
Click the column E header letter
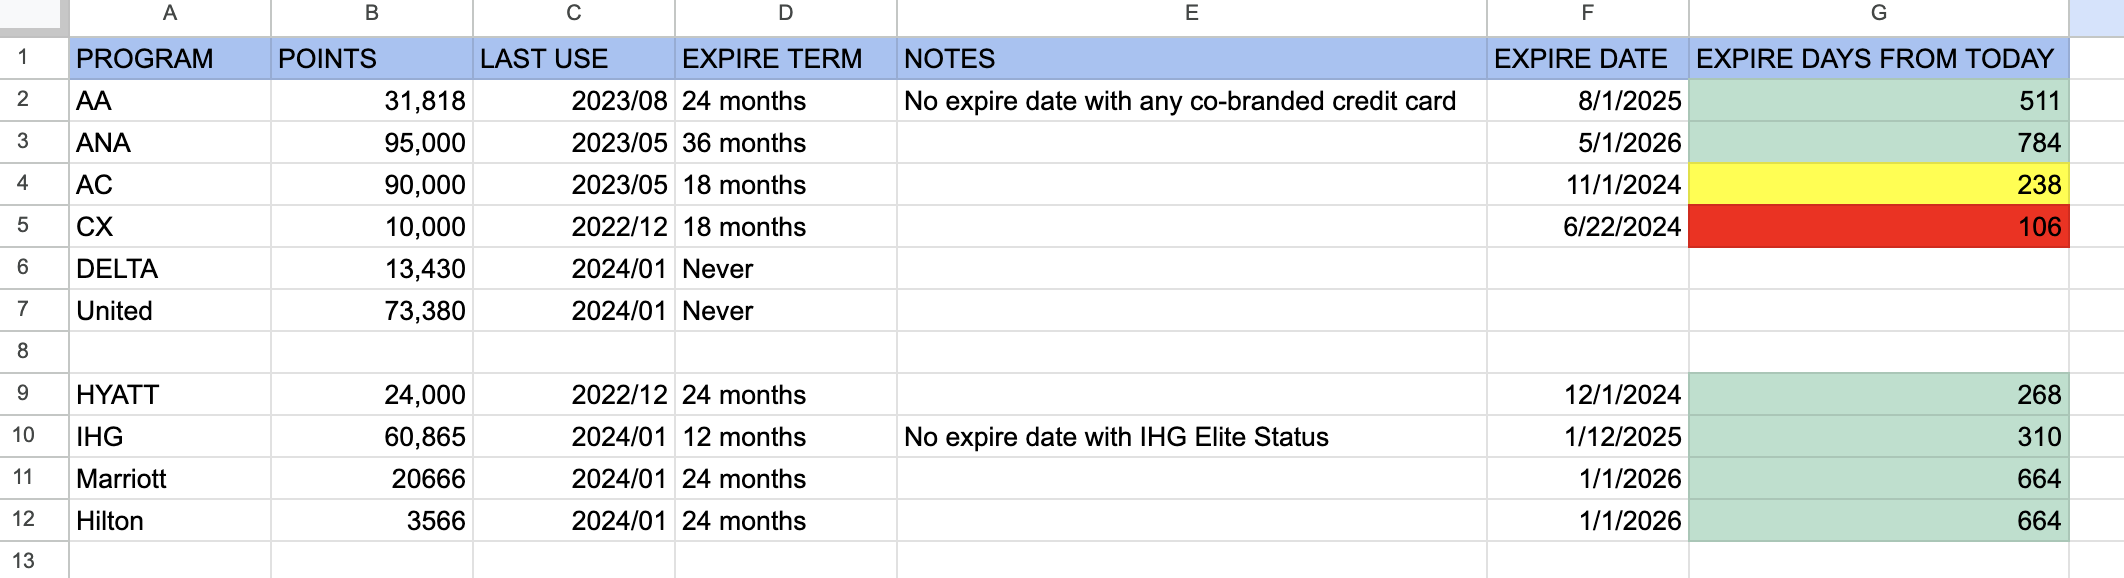tap(1191, 14)
